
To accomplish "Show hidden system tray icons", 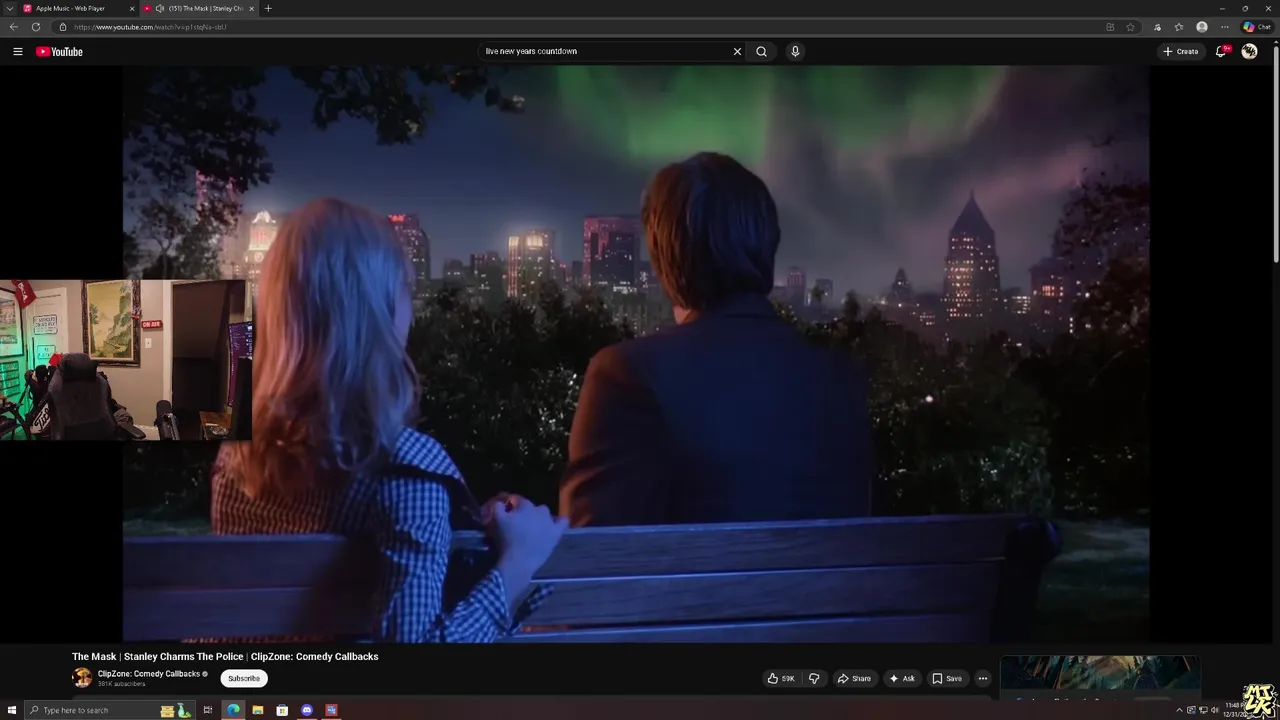I will (x=1179, y=710).
